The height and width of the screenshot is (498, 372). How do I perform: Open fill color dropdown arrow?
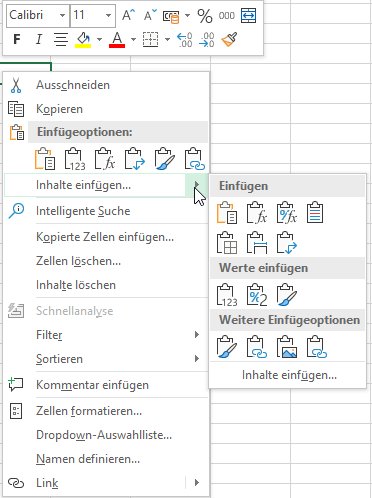click(99, 40)
